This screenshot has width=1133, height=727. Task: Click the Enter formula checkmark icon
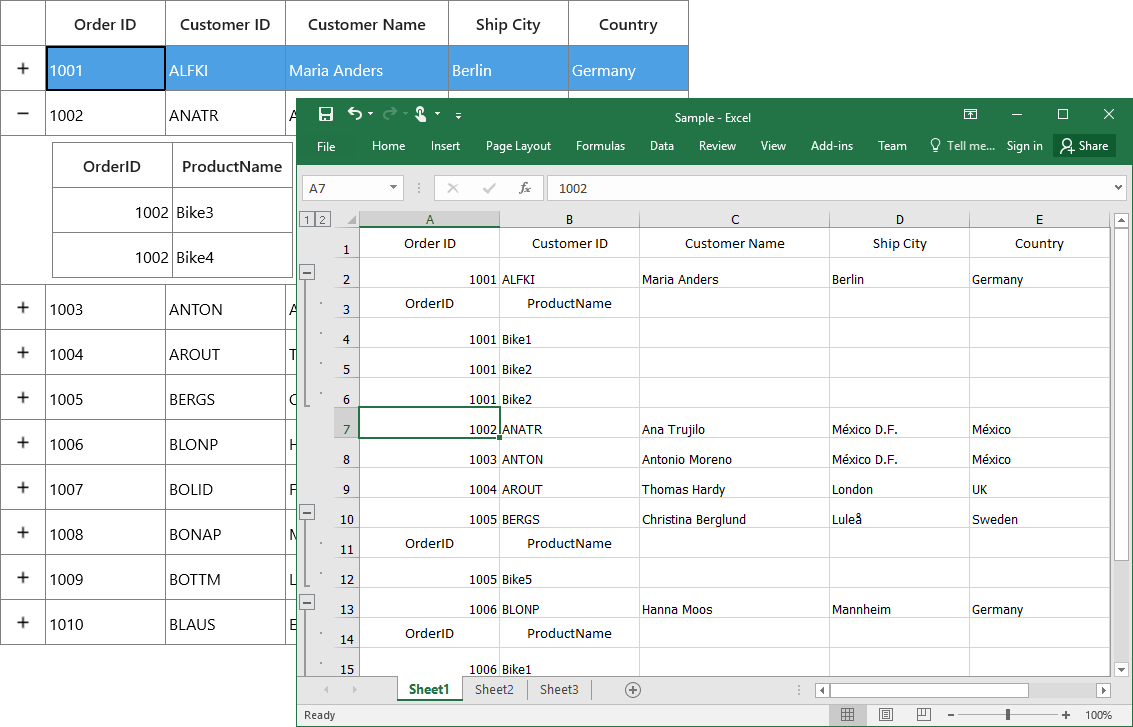(489, 189)
